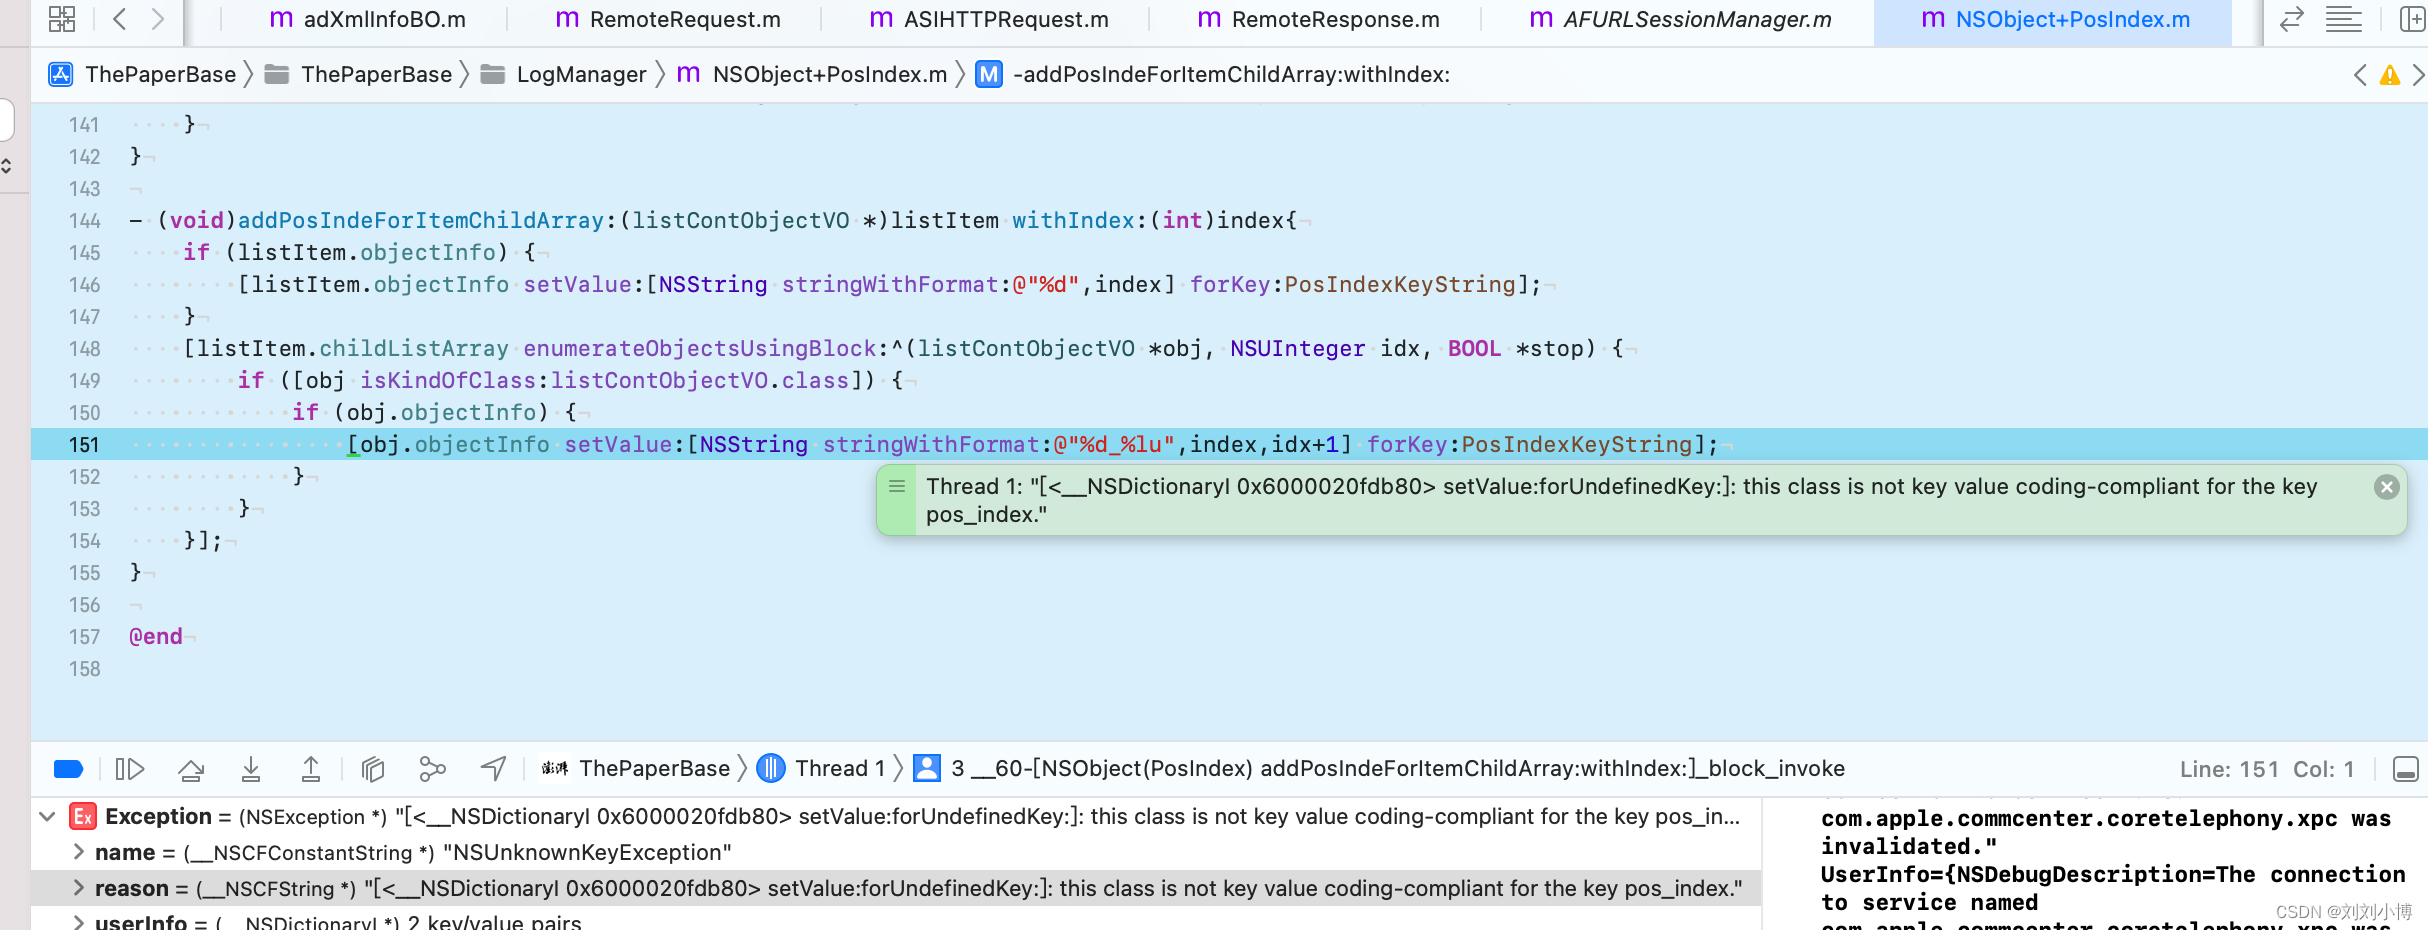Expand the reason variable row
2428x930 pixels.
coord(78,889)
